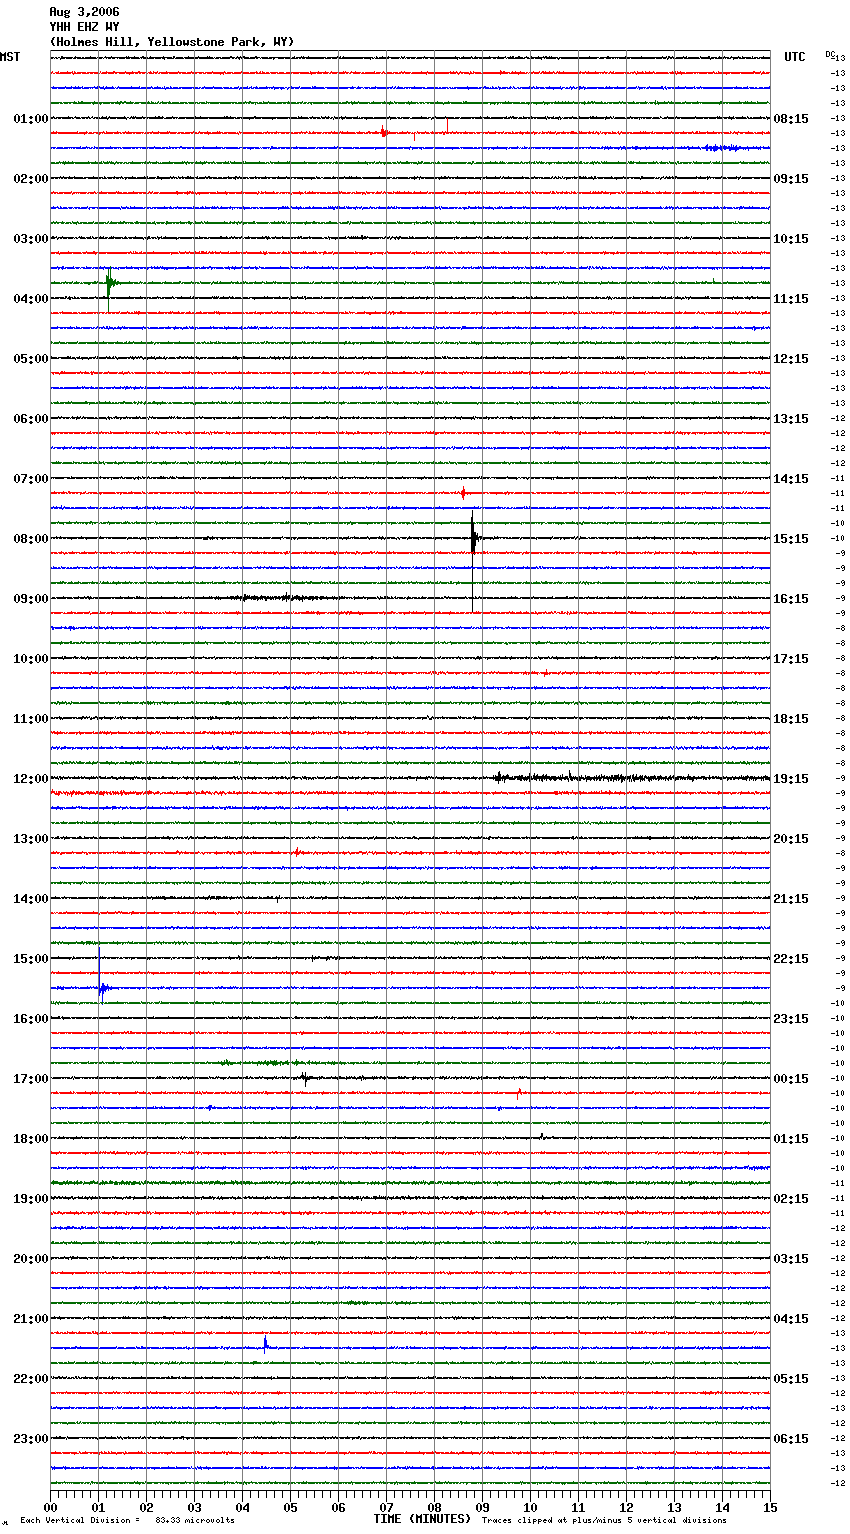Click the '00' minute axis tick label
The image size is (850, 1534).
click(50, 1507)
